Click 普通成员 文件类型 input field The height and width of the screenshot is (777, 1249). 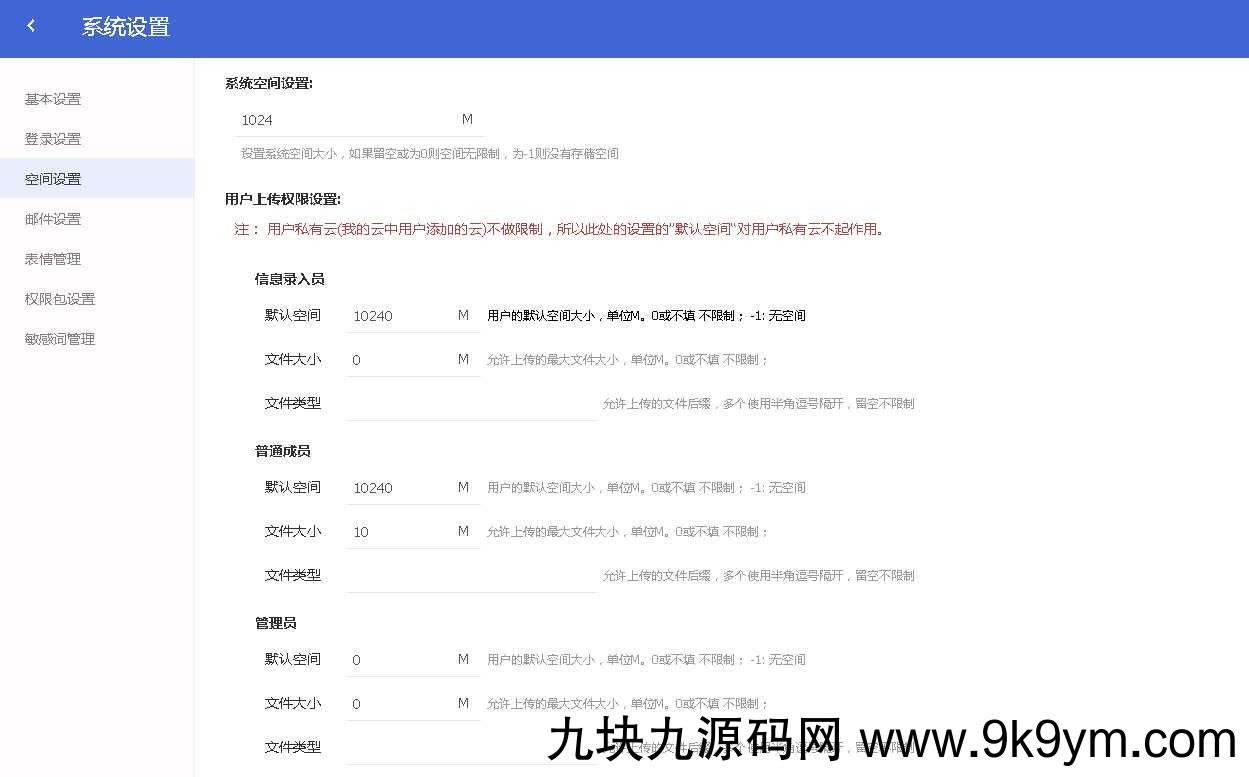pos(470,576)
